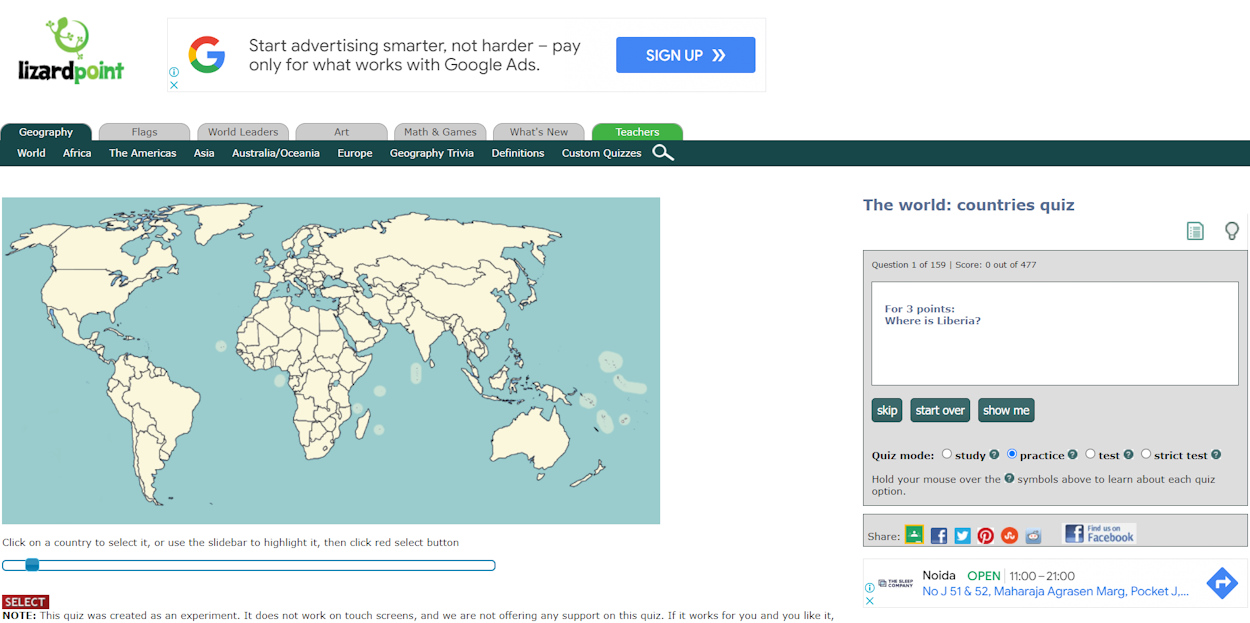The width and height of the screenshot is (1250, 623).
Task: Switch to test quiz mode
Action: [1090, 453]
